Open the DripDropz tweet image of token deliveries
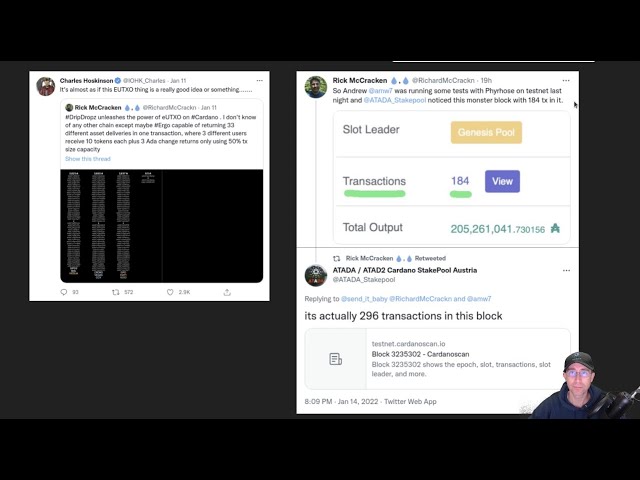 click(x=162, y=226)
